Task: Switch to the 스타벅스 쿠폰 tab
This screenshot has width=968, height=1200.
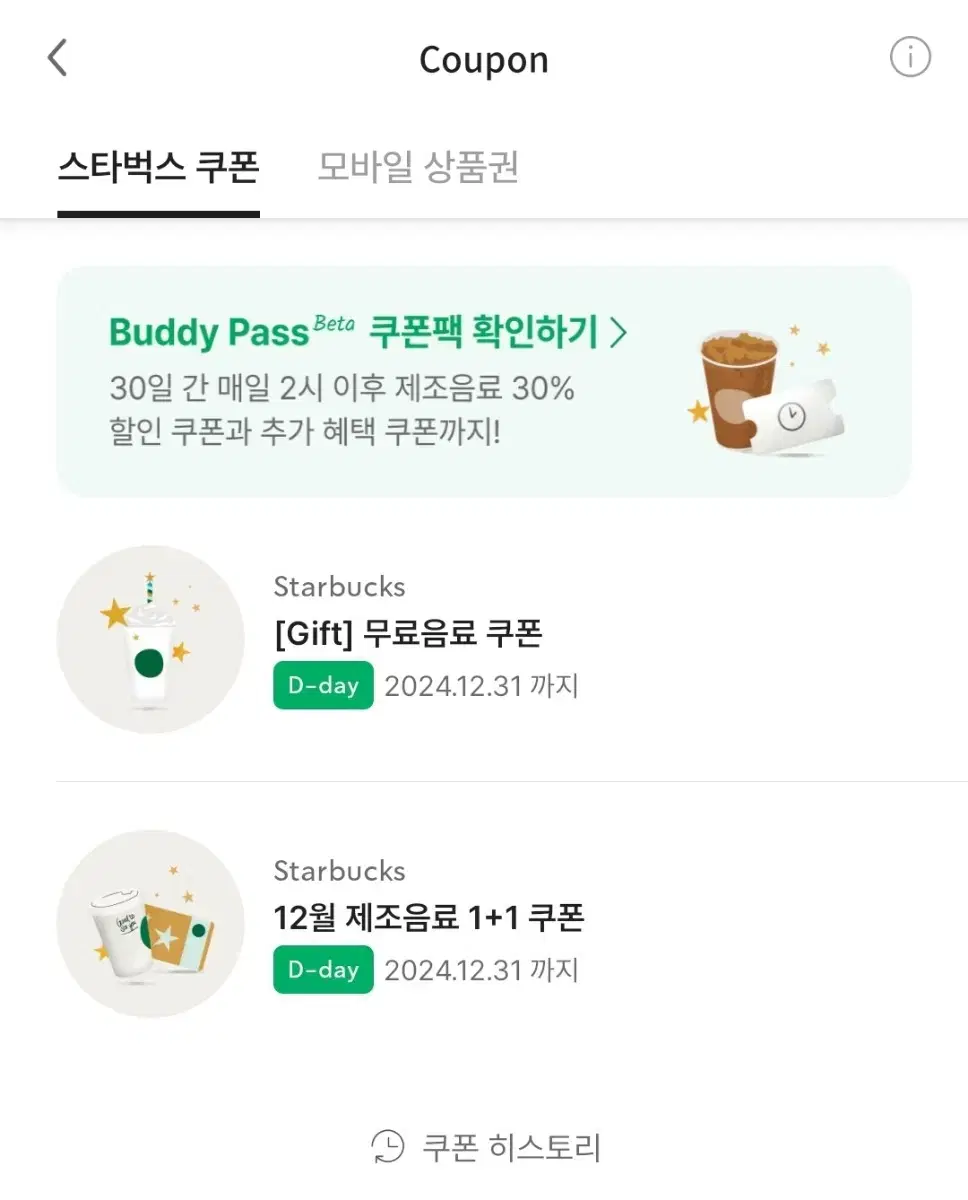Action: pyautogui.click(x=158, y=167)
